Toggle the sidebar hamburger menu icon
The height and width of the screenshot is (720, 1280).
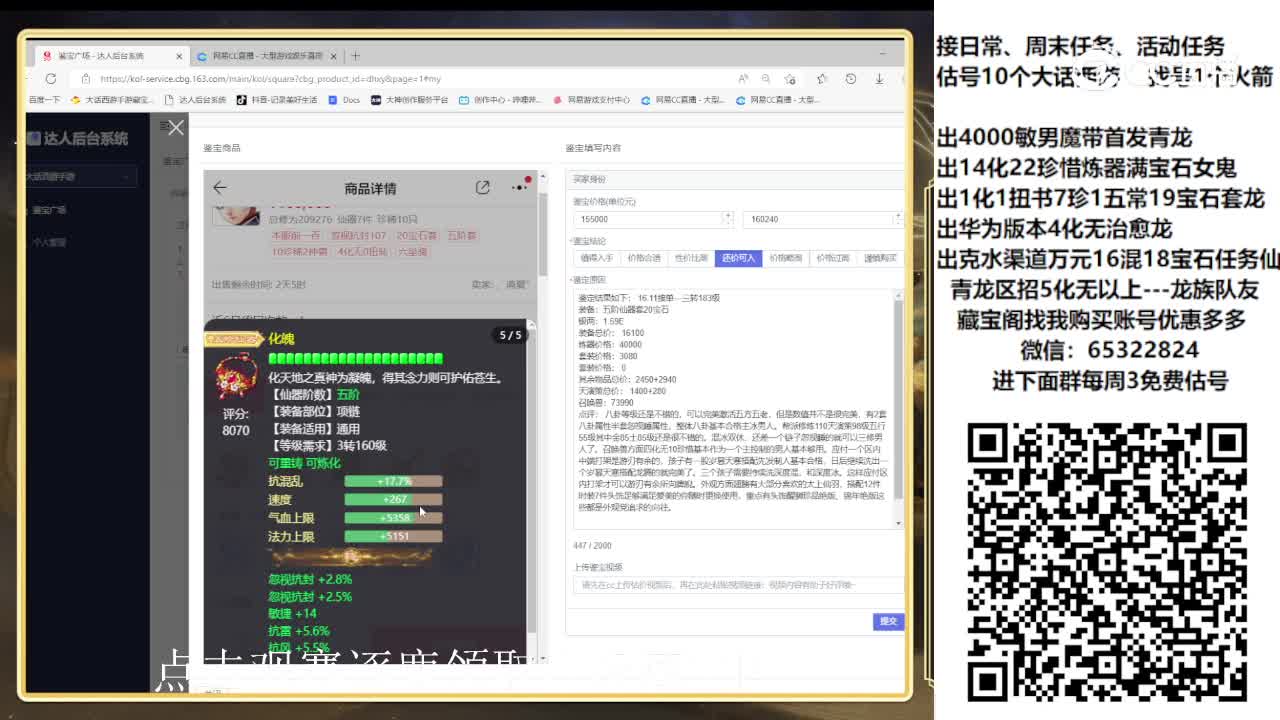165,125
